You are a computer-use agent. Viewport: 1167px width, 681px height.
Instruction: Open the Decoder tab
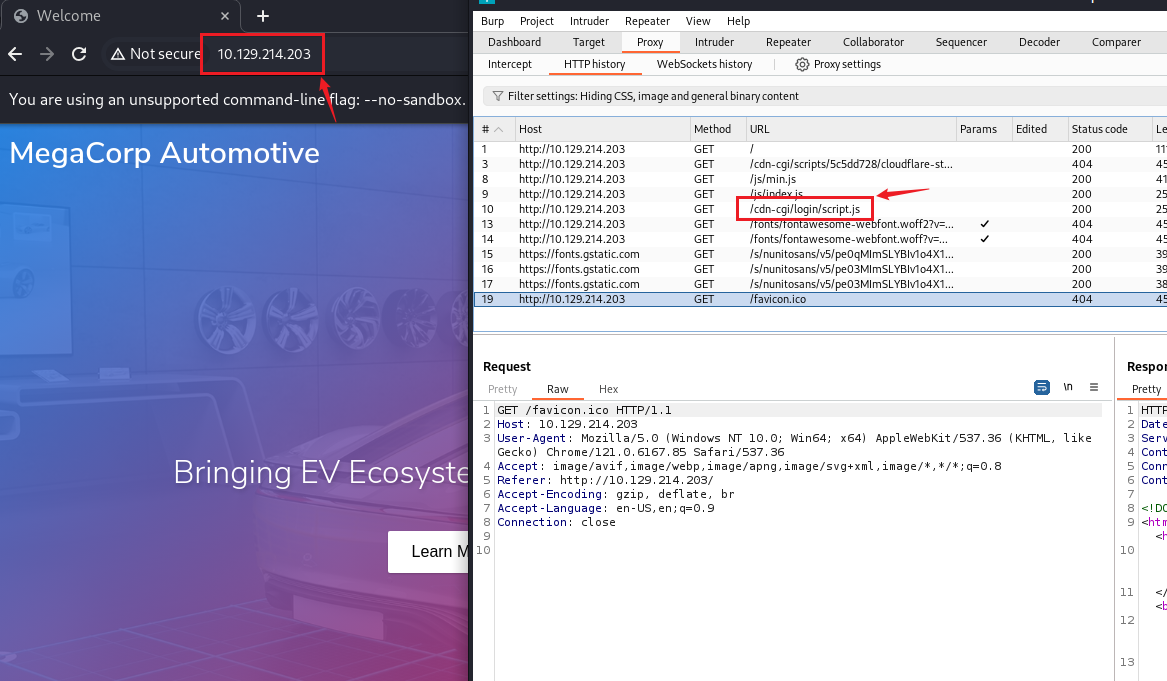click(x=1039, y=42)
